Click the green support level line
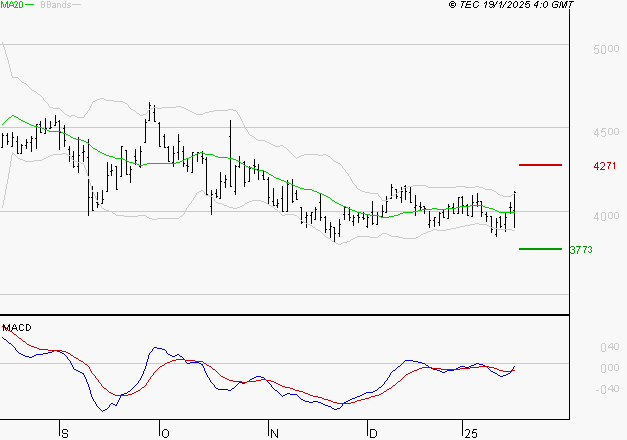Screen dimensions: 627x440 [540, 249]
